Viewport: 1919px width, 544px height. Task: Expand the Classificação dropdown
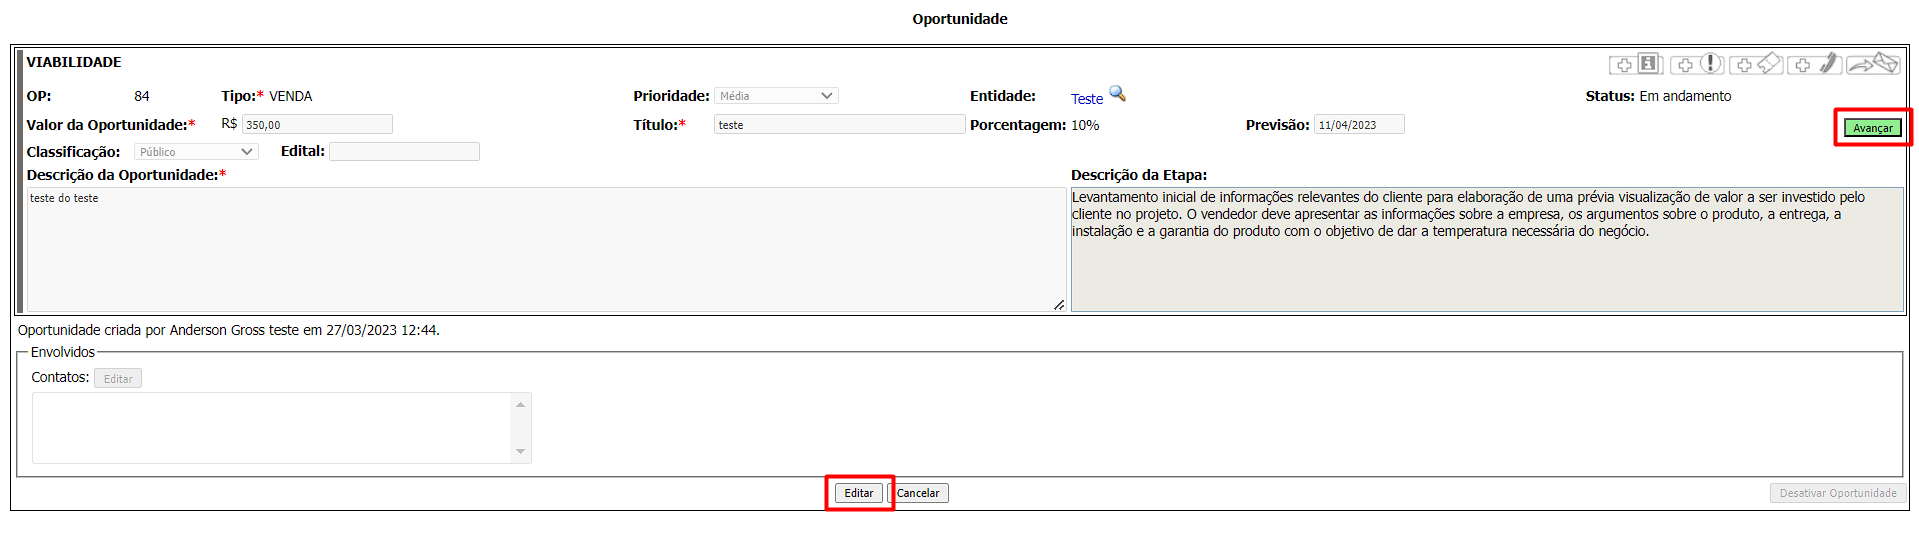[196, 152]
